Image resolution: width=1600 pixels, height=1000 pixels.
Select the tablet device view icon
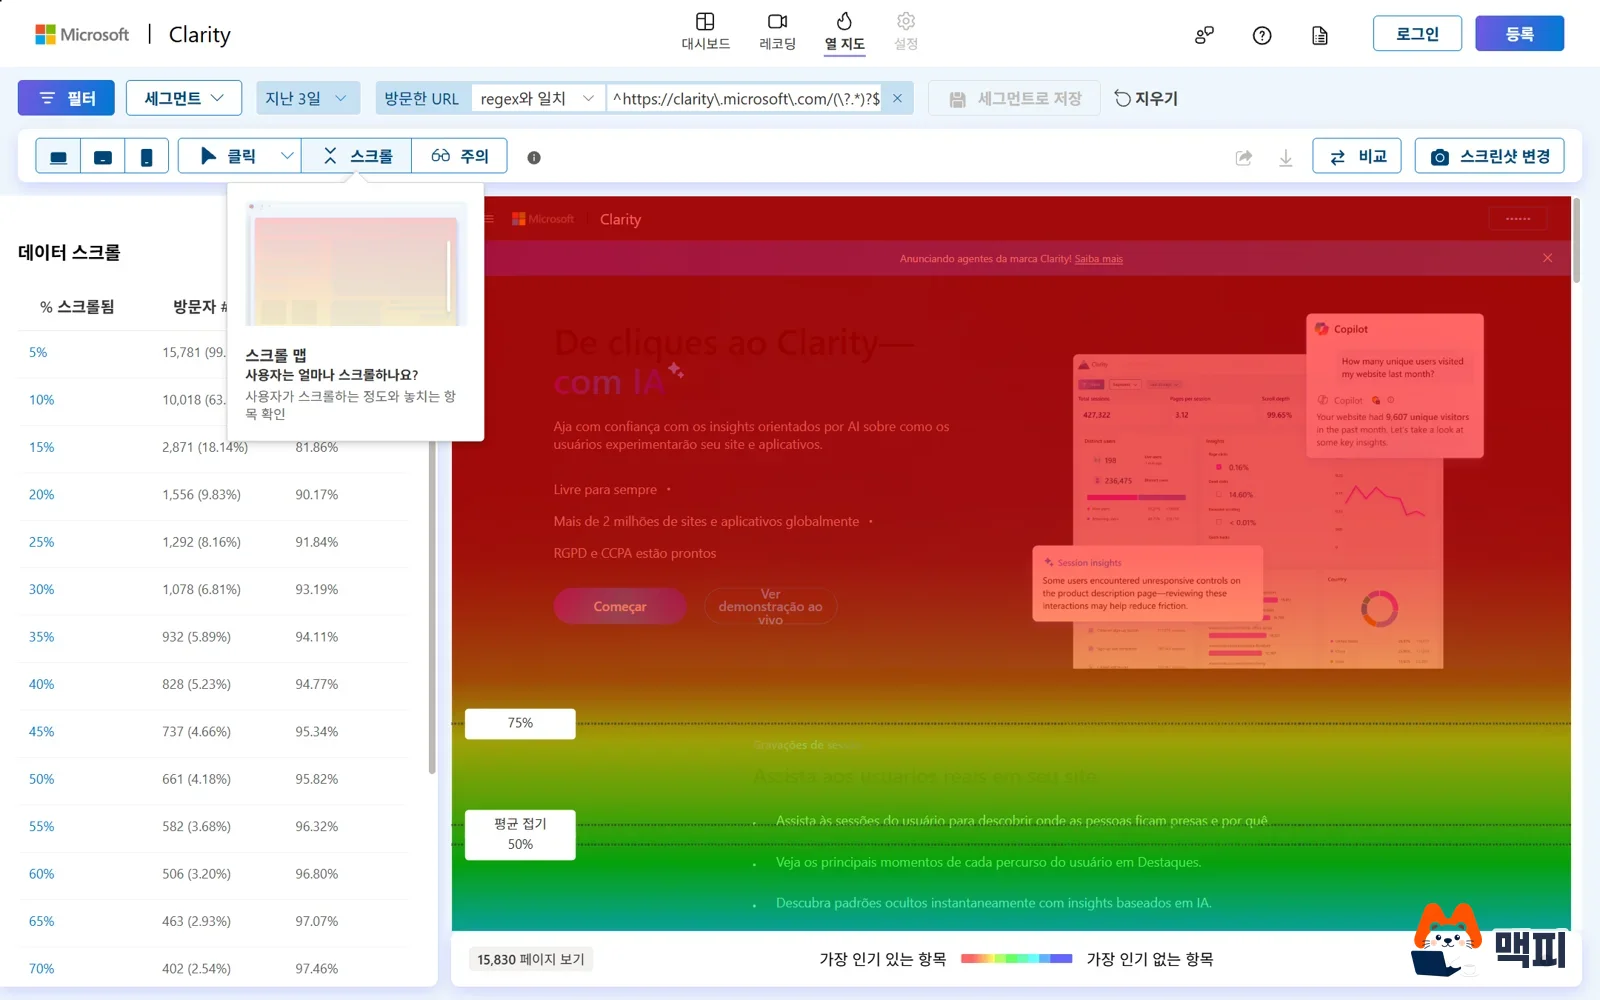coord(103,157)
